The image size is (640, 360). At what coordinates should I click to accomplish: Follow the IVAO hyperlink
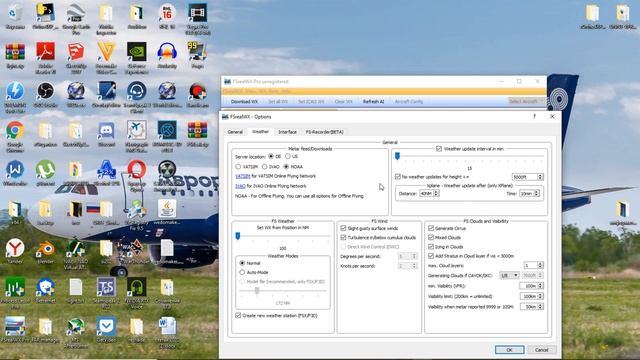click(240, 186)
